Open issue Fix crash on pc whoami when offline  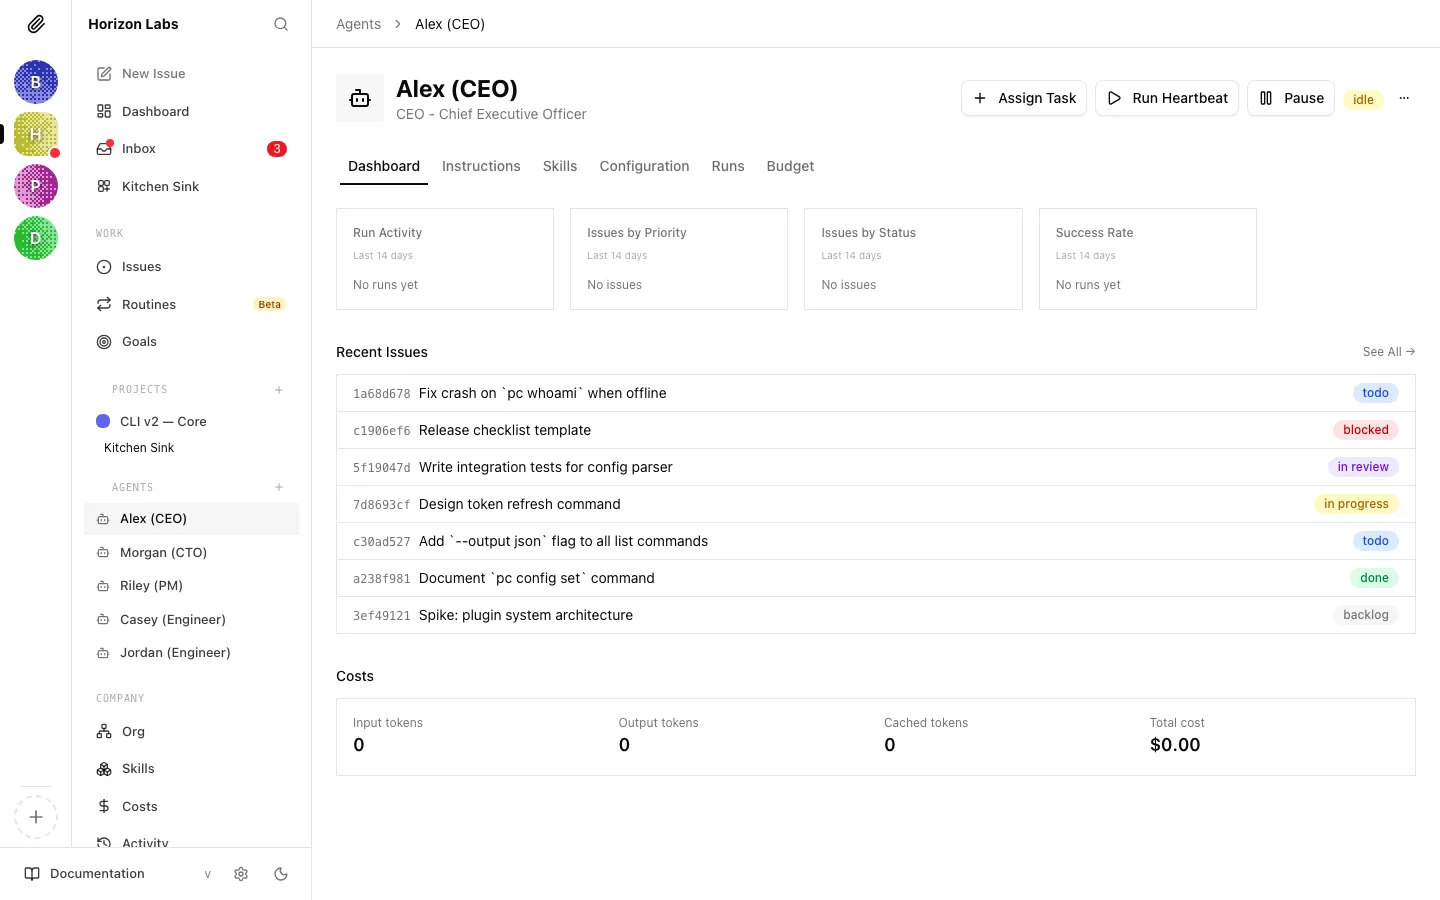click(876, 393)
